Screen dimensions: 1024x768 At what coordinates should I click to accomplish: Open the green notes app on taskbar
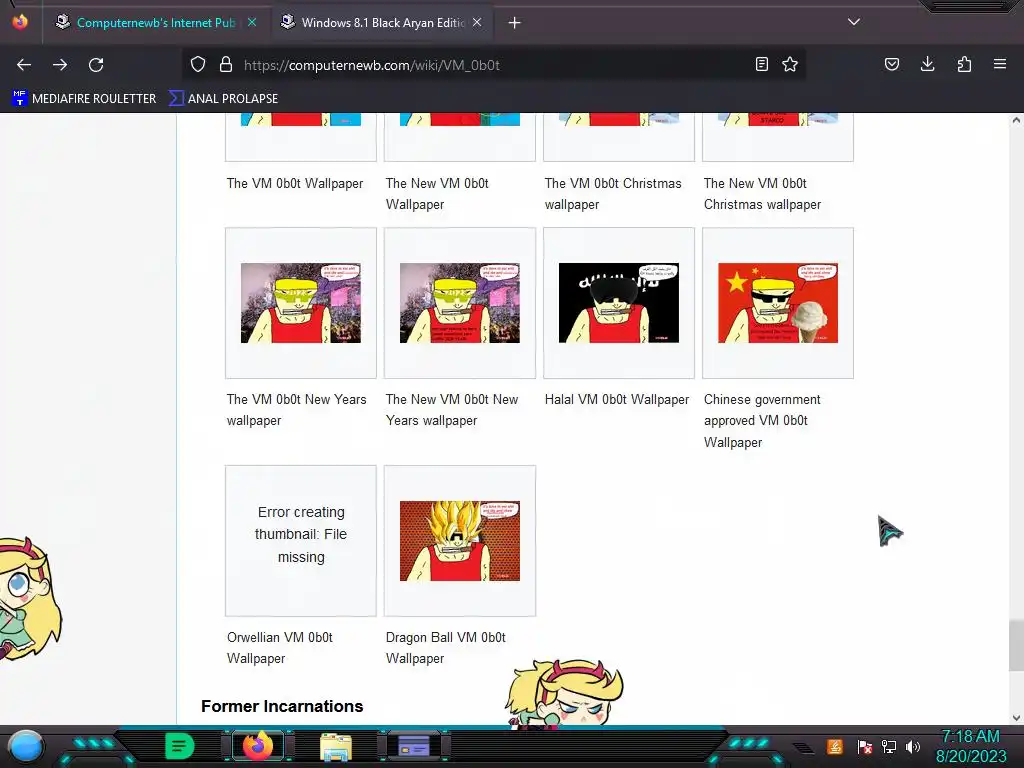(180, 746)
